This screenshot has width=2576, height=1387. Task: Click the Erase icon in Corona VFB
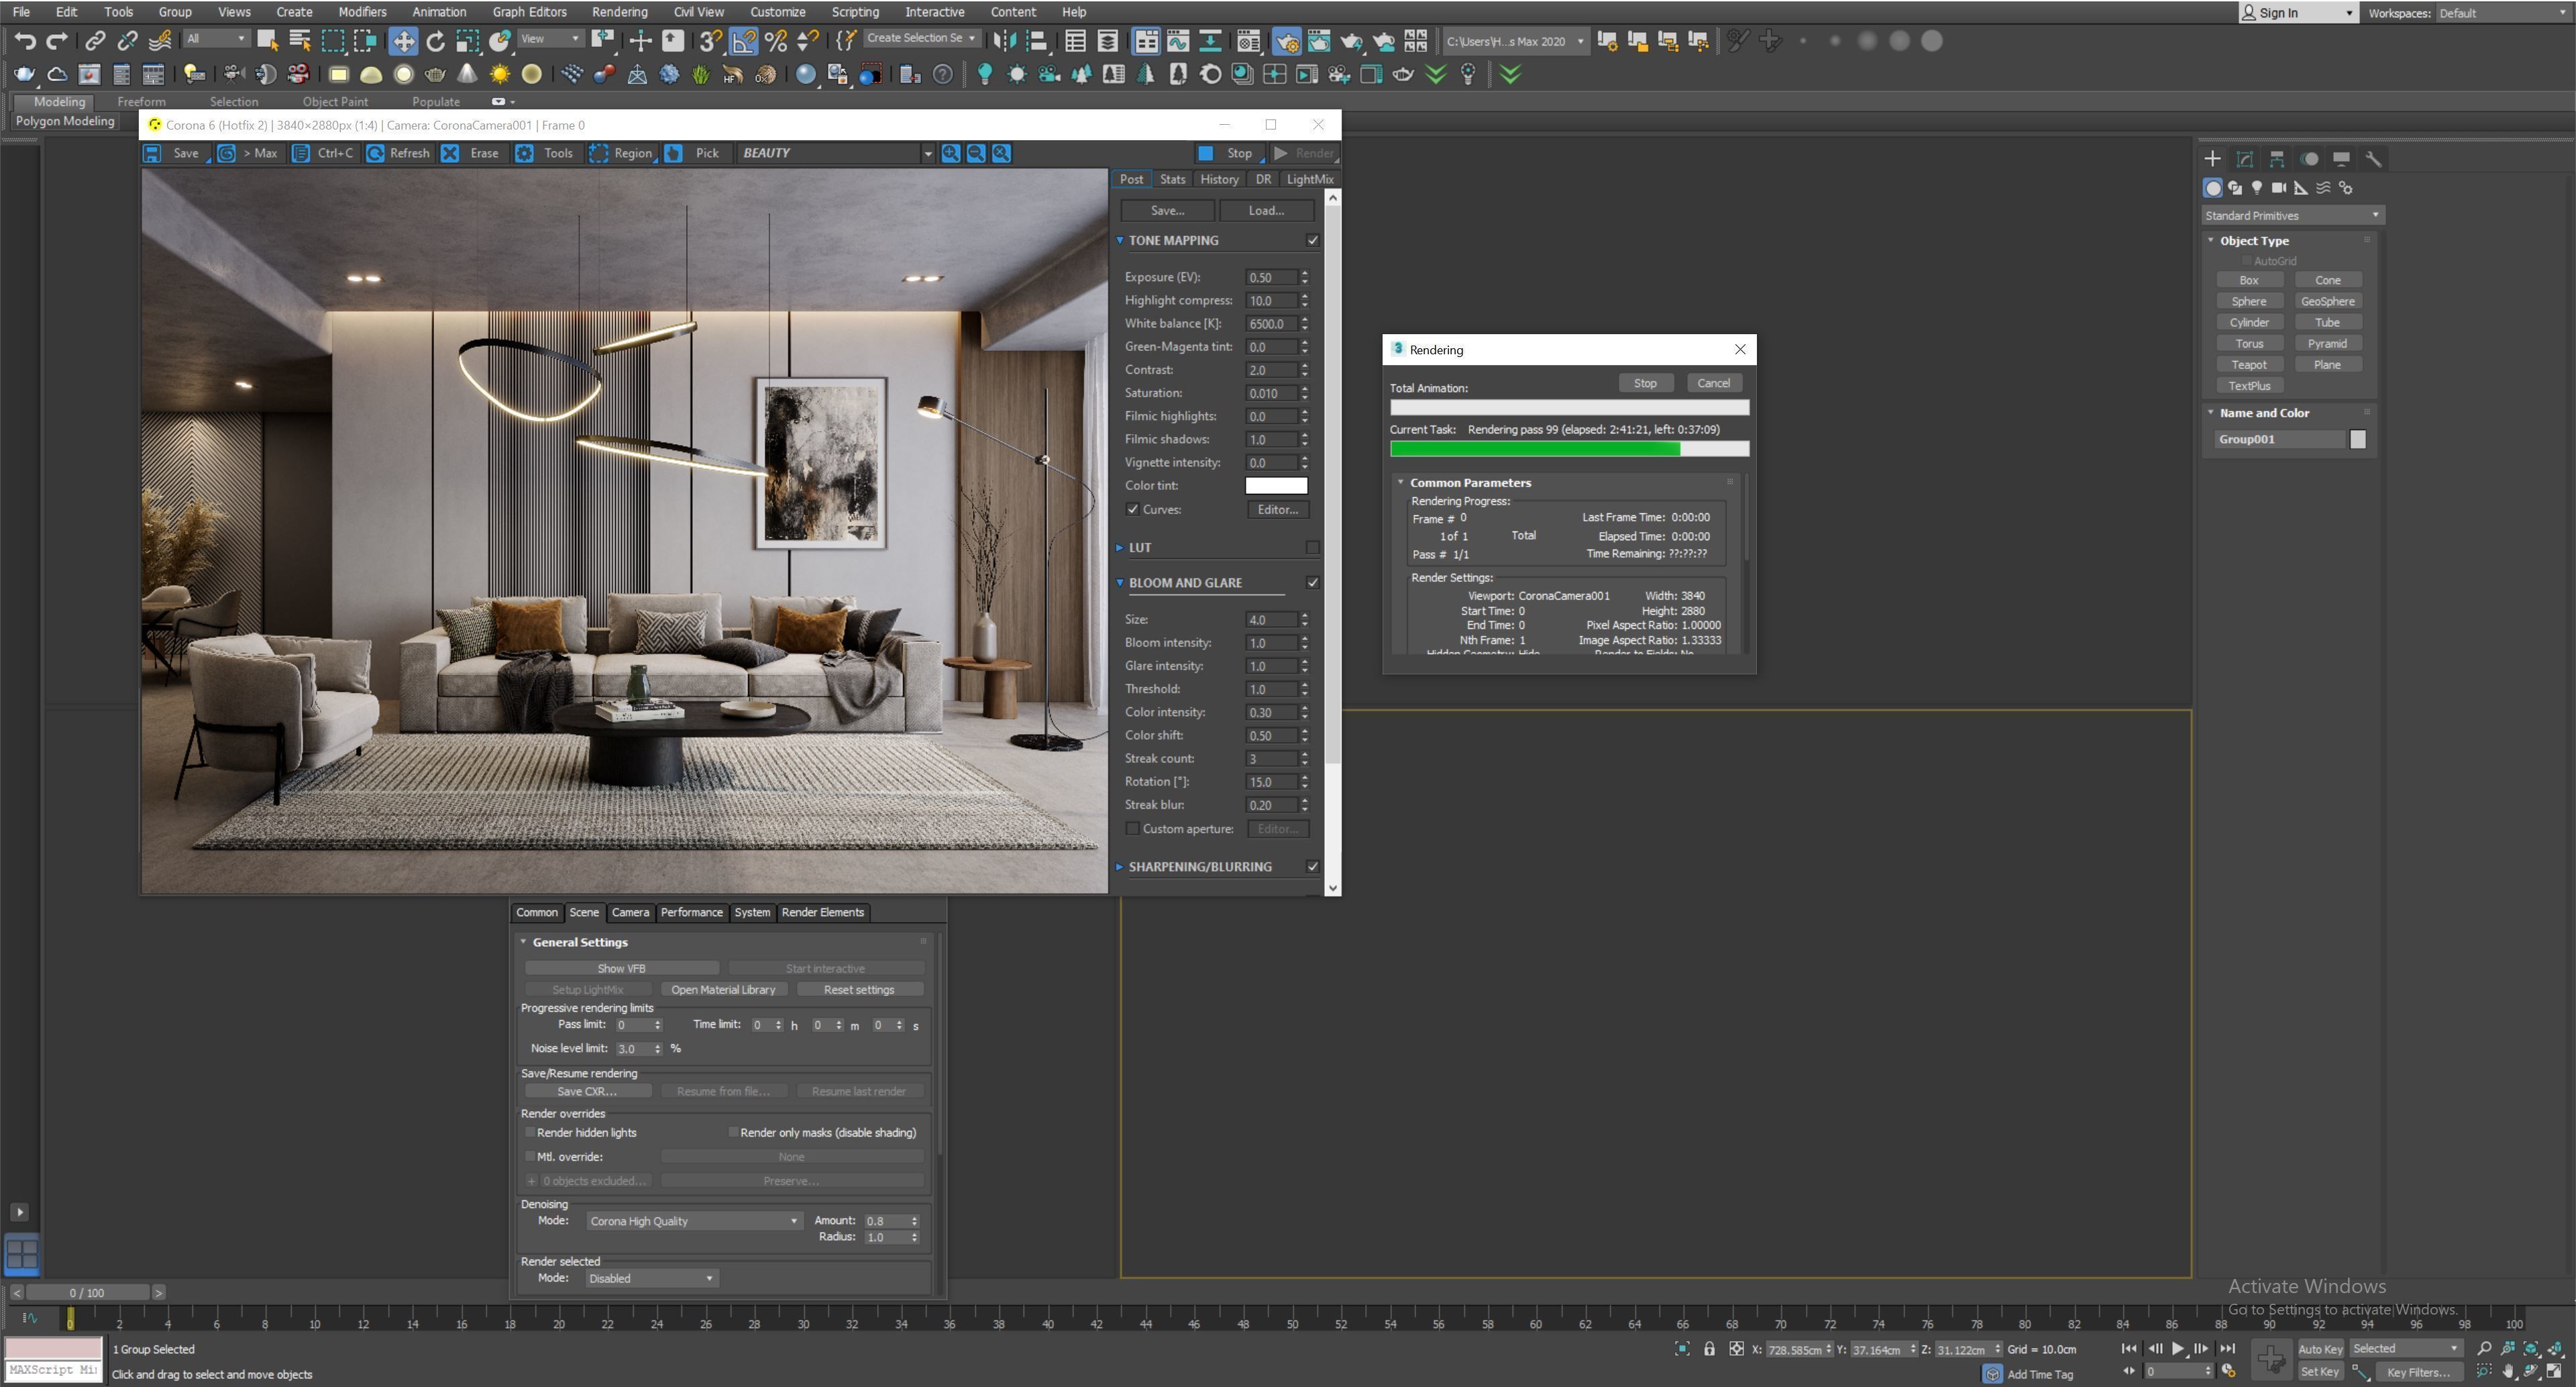[x=450, y=153]
